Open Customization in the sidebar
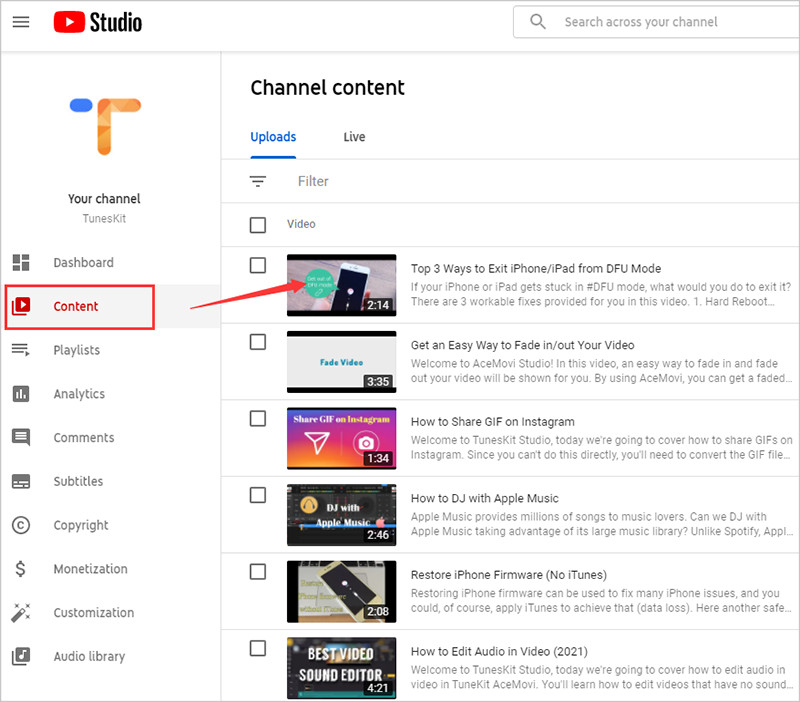Image resolution: width=800 pixels, height=702 pixels. pyautogui.click(x=94, y=613)
